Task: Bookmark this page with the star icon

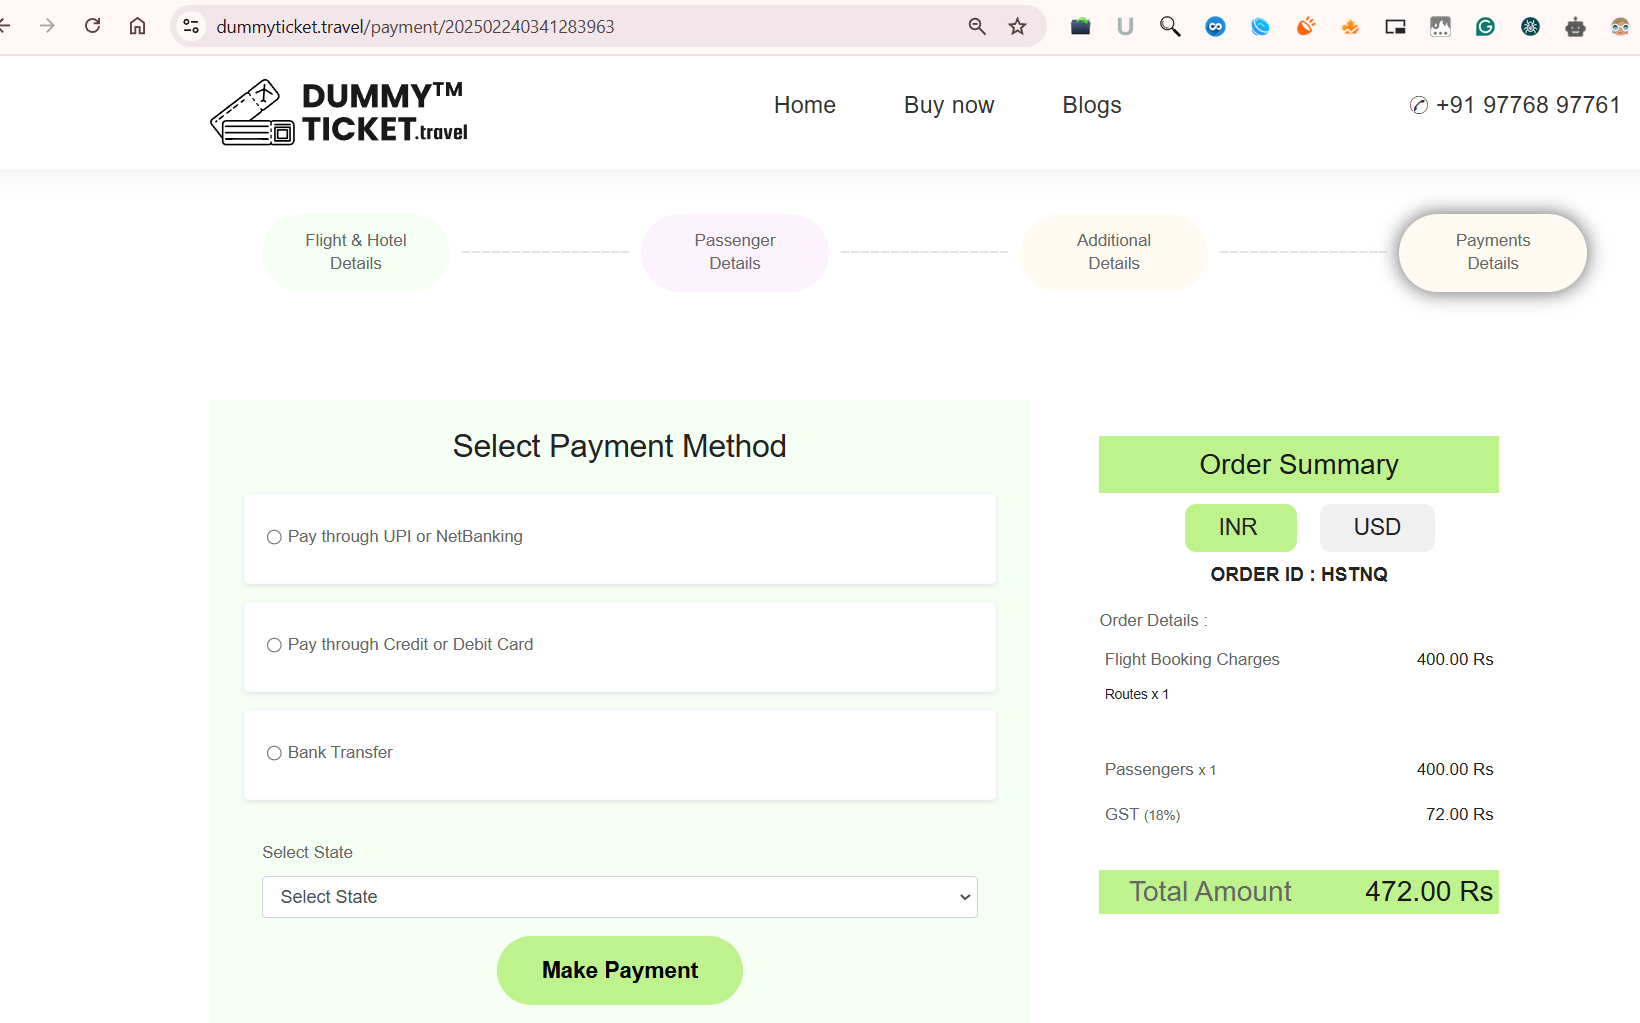Action: click(1018, 27)
